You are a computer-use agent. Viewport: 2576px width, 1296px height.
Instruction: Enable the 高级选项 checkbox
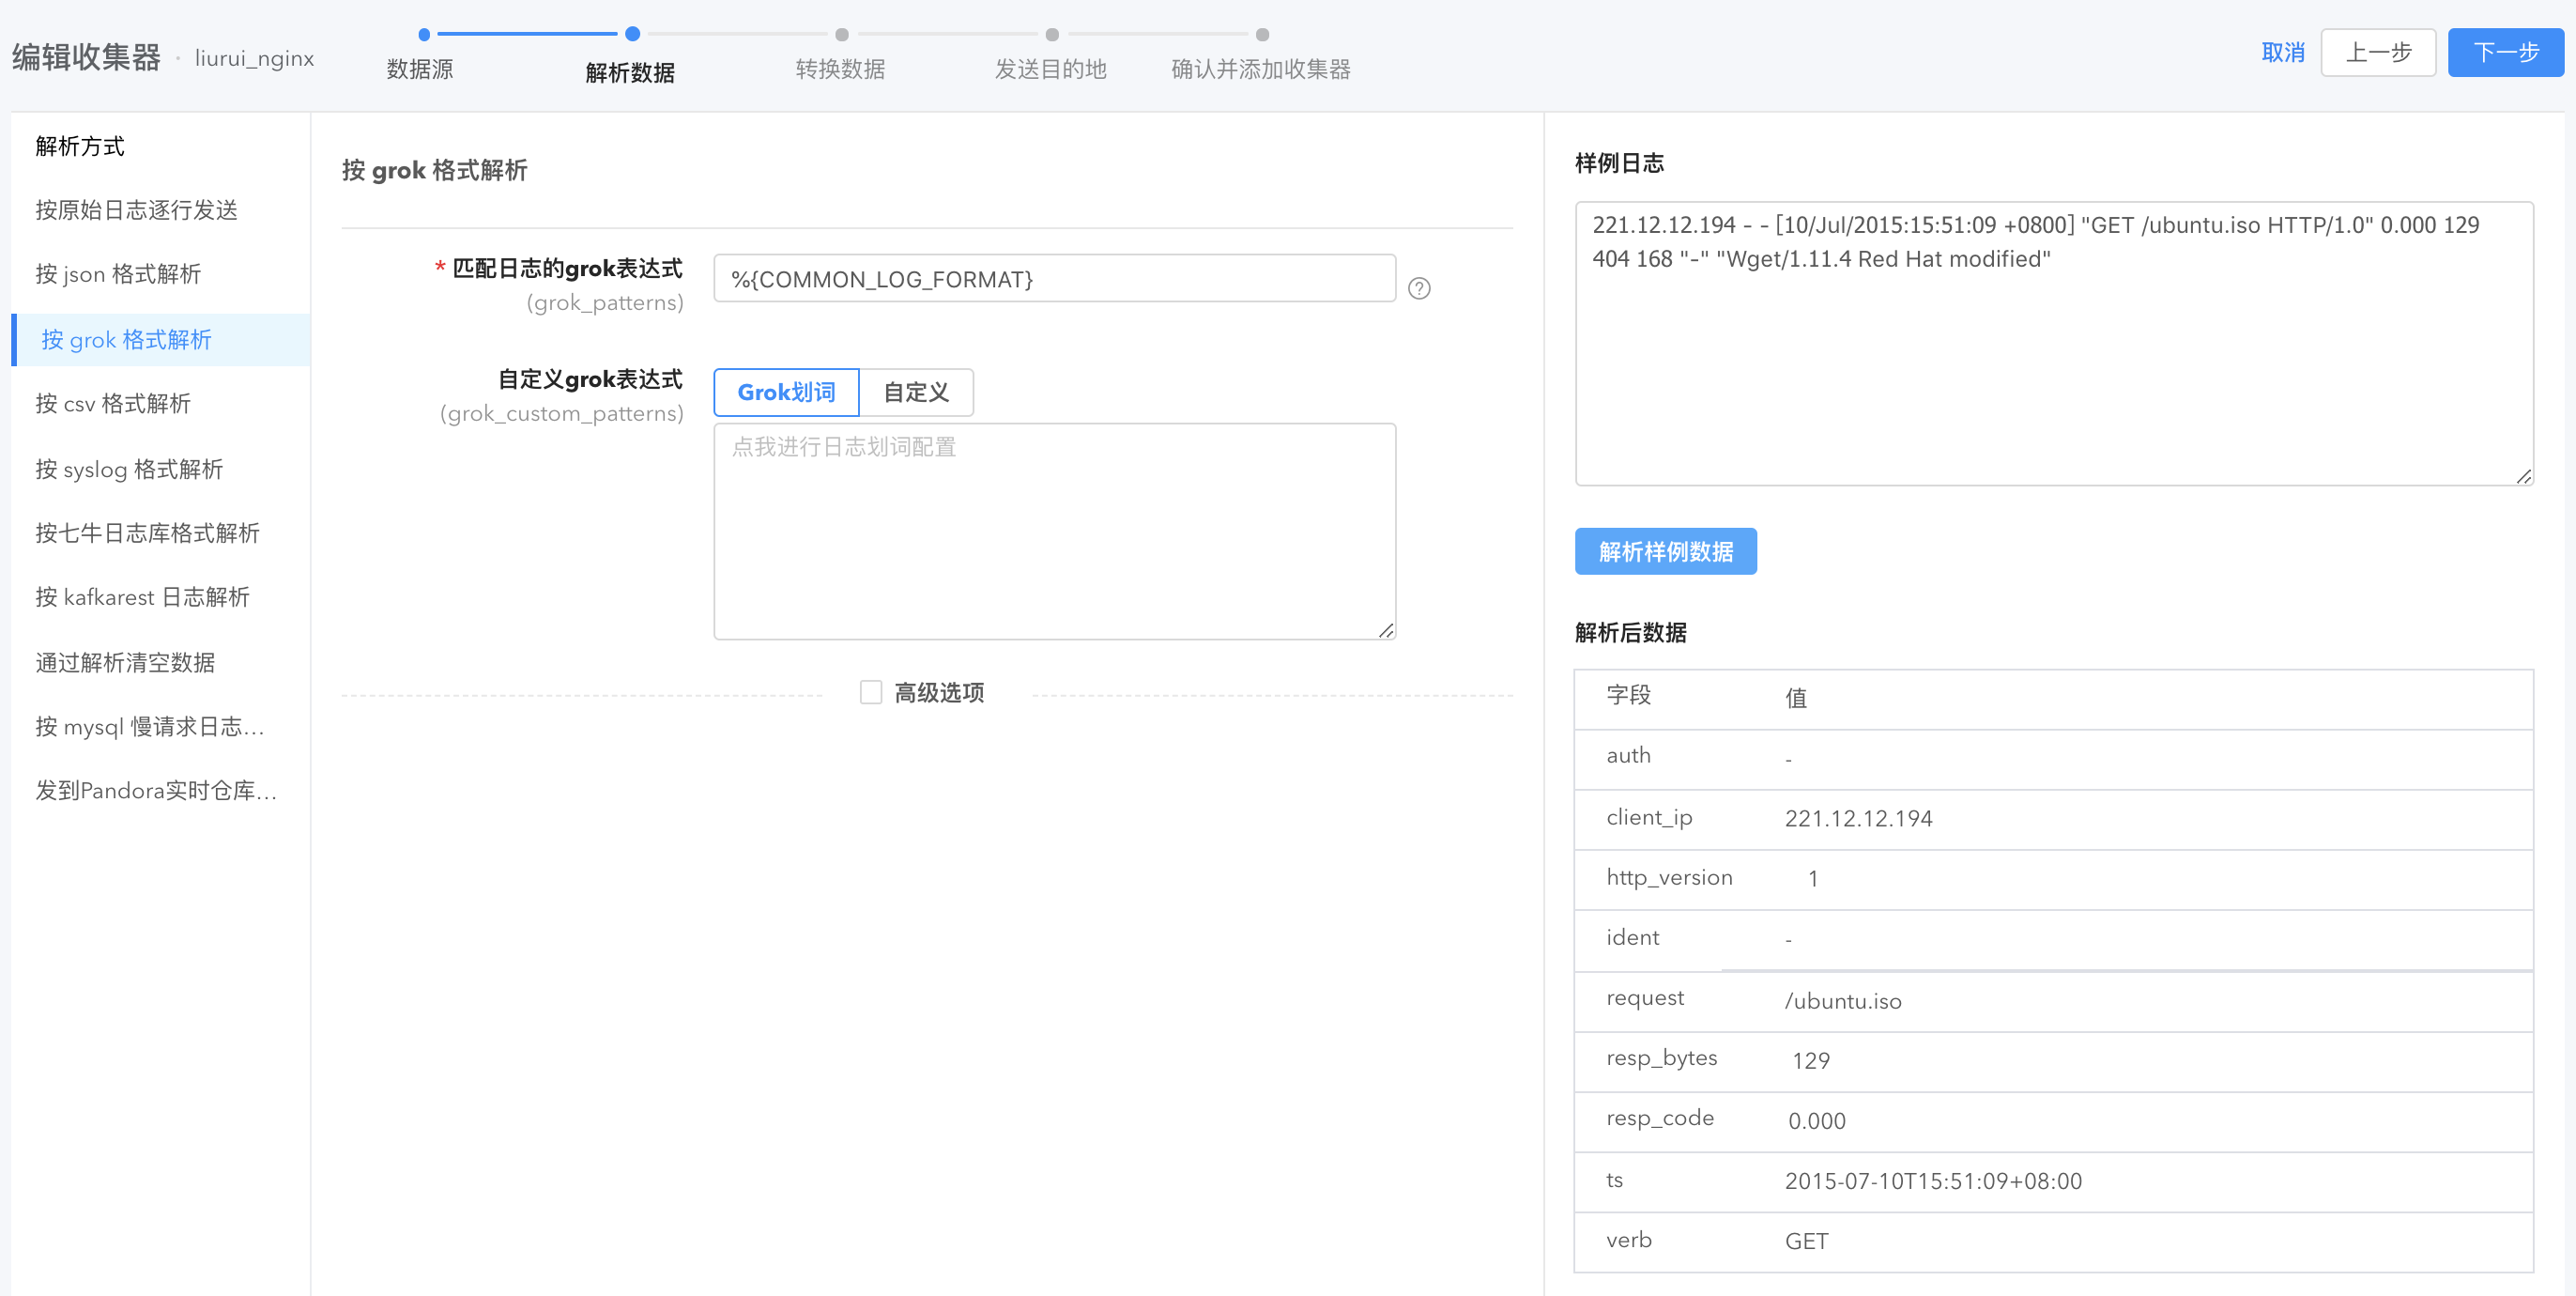871,692
